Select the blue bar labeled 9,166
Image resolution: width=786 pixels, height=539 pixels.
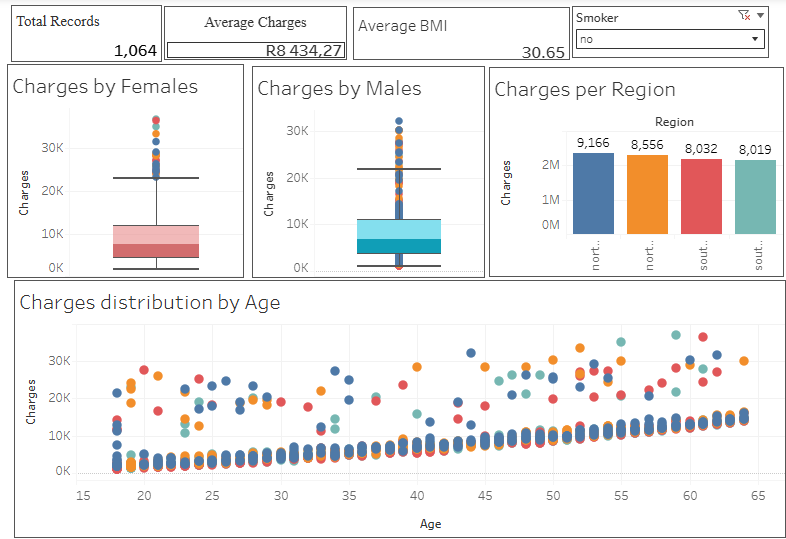pyautogui.click(x=594, y=194)
